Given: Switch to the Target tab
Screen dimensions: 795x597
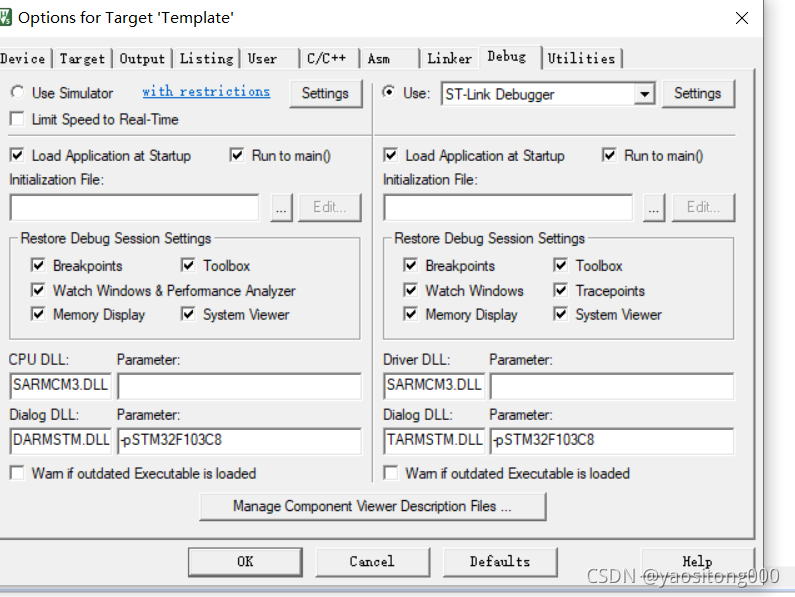Looking at the screenshot, I should click(82, 58).
